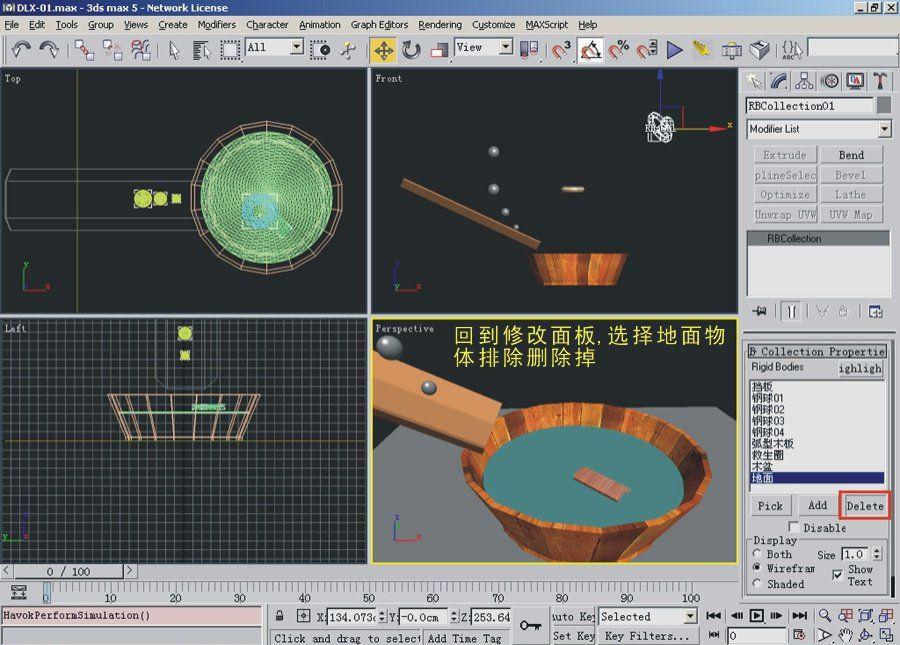Expand the Modifier List dropdown
The height and width of the screenshot is (645, 900).
884,129
